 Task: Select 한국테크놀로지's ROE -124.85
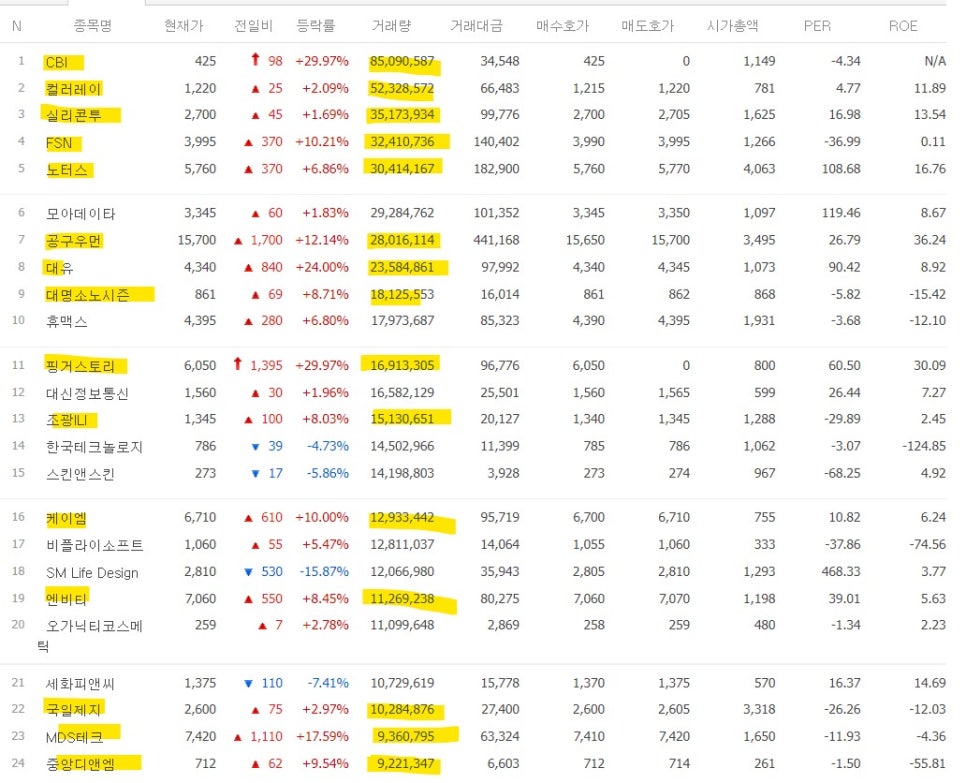[924, 446]
